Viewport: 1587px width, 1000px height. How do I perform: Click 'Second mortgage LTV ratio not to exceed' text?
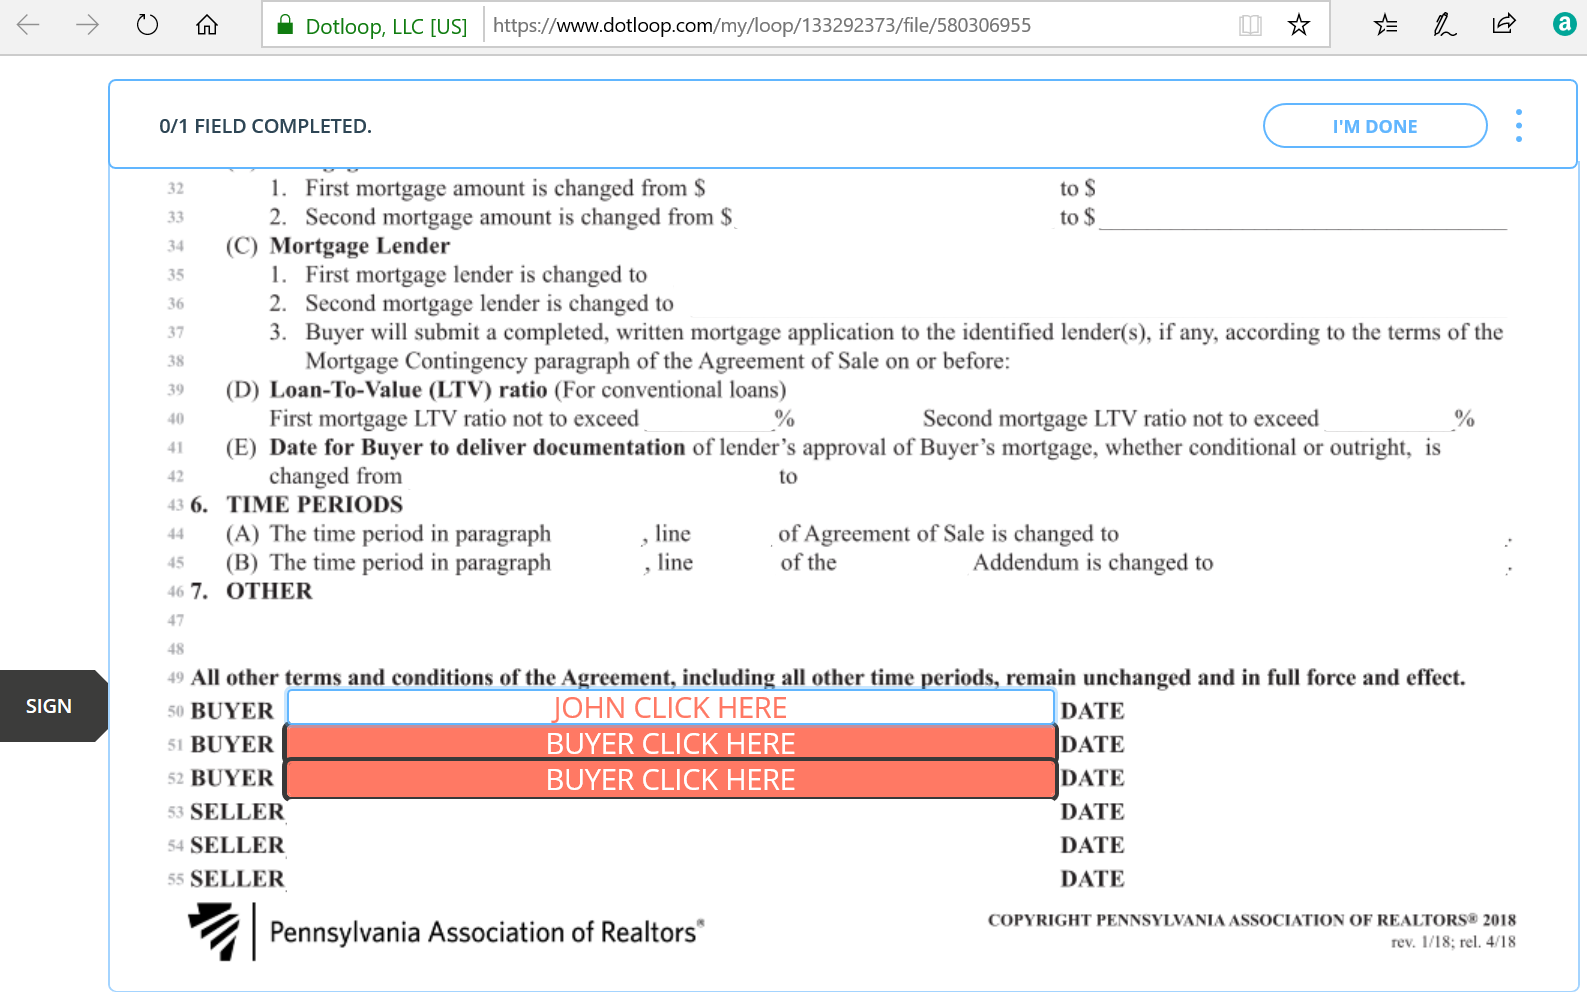[1121, 419]
